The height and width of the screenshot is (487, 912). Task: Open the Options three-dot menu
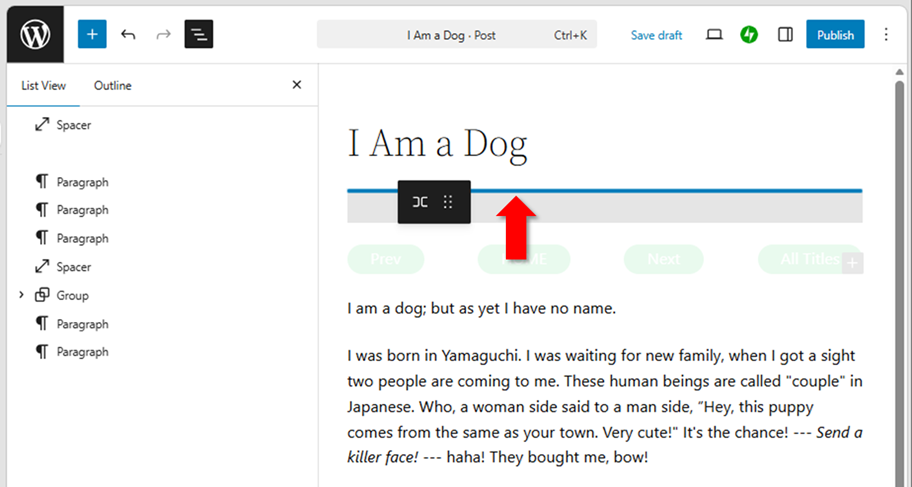coord(885,35)
